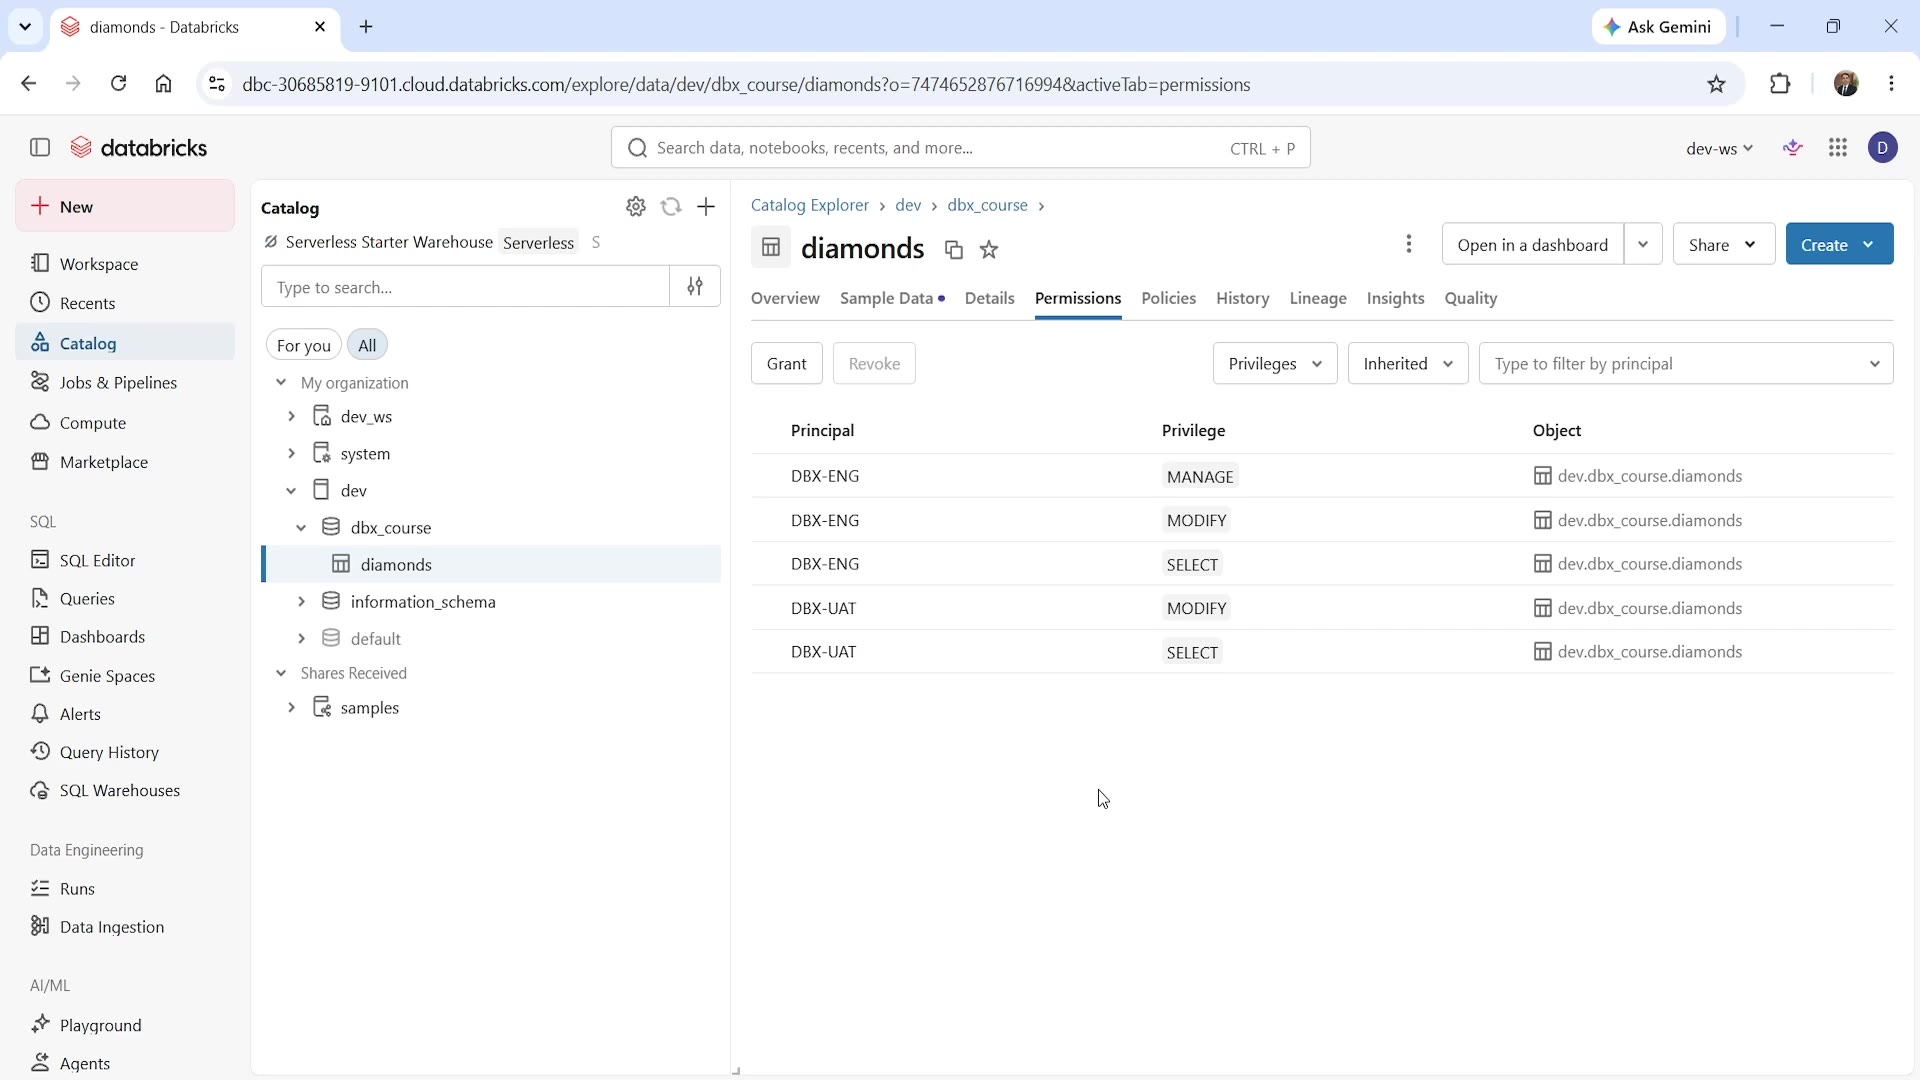Bookmark this page with star icon
Image resolution: width=1920 pixels, height=1080 pixels.
coord(1717,84)
